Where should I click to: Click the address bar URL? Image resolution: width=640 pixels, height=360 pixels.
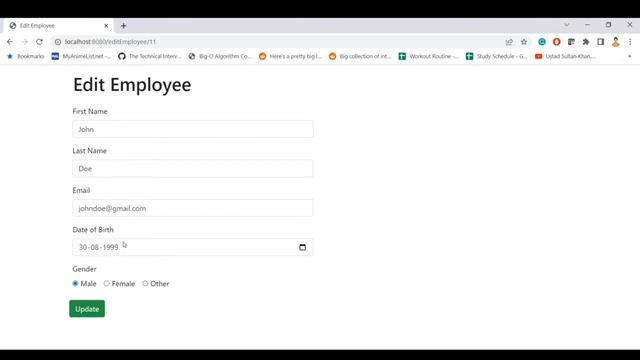[110, 42]
